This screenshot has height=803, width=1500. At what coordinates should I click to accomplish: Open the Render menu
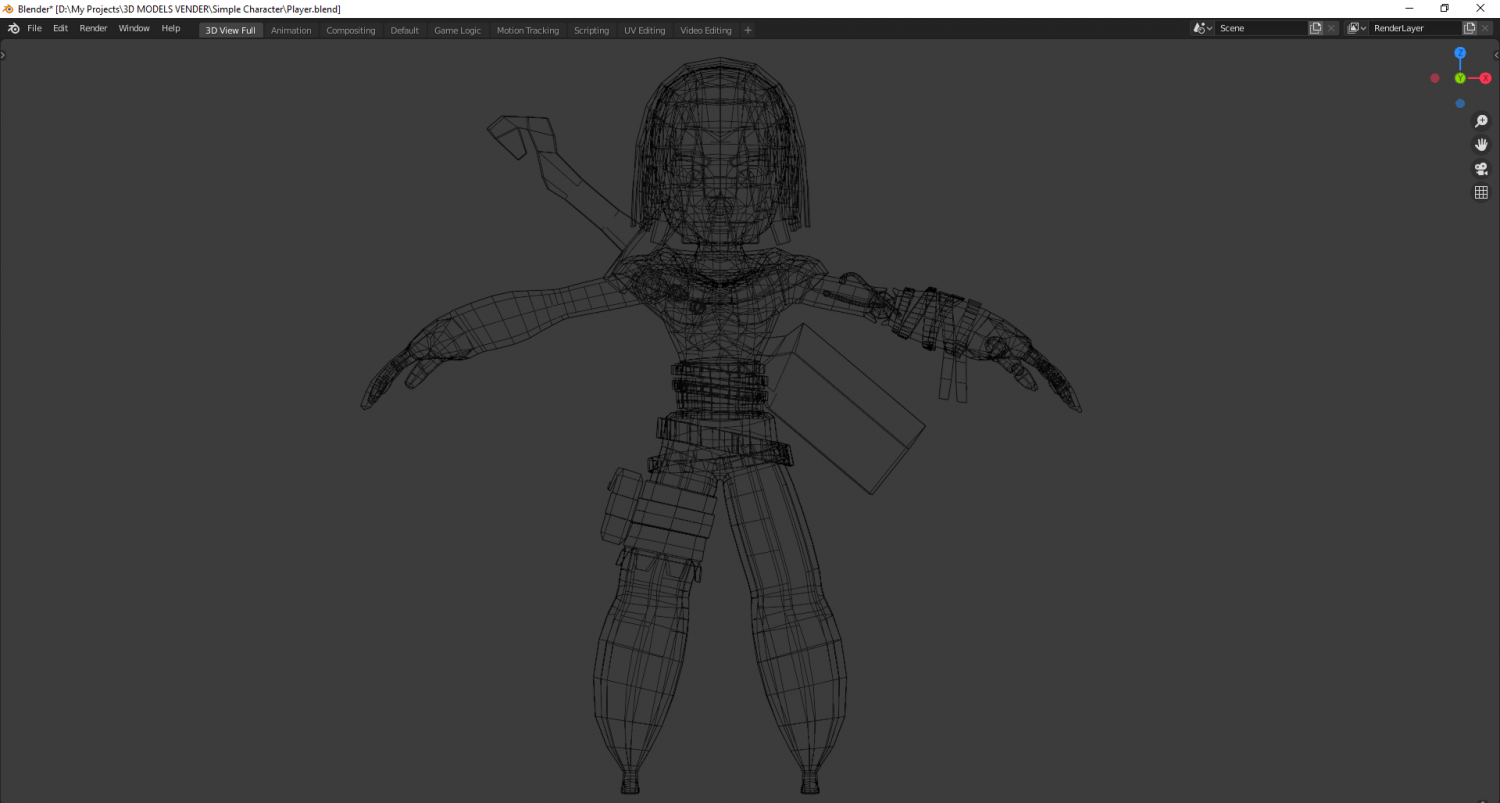point(93,29)
